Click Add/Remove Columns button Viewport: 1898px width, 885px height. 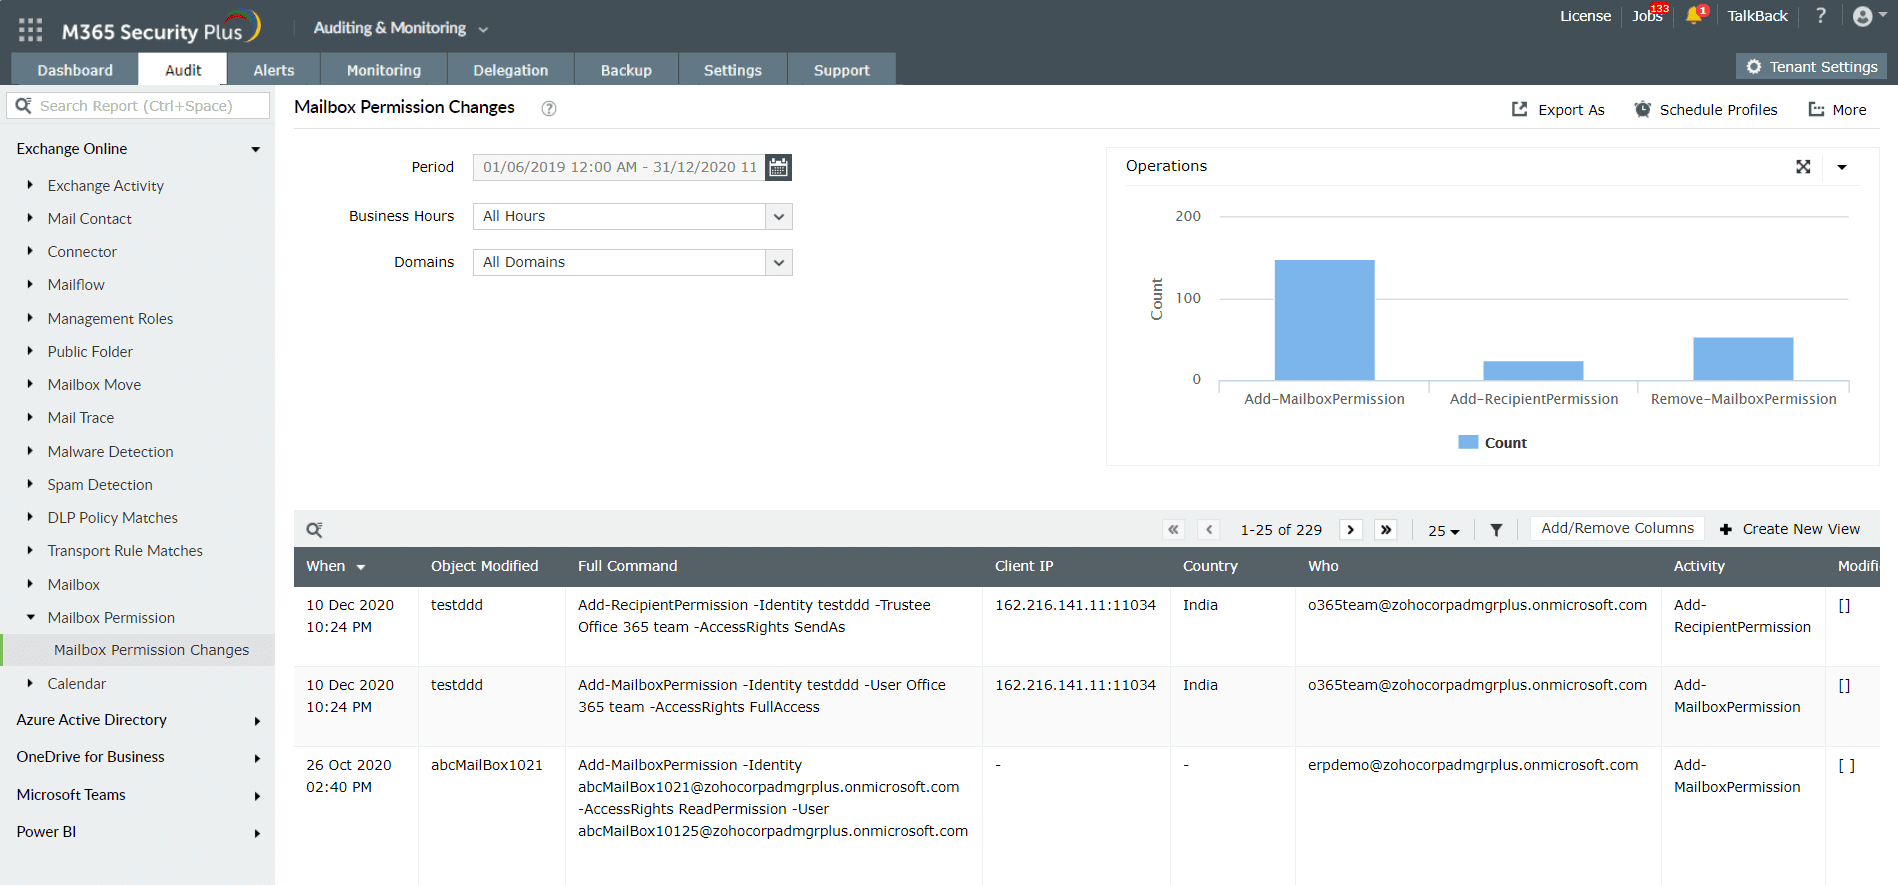pyautogui.click(x=1617, y=528)
